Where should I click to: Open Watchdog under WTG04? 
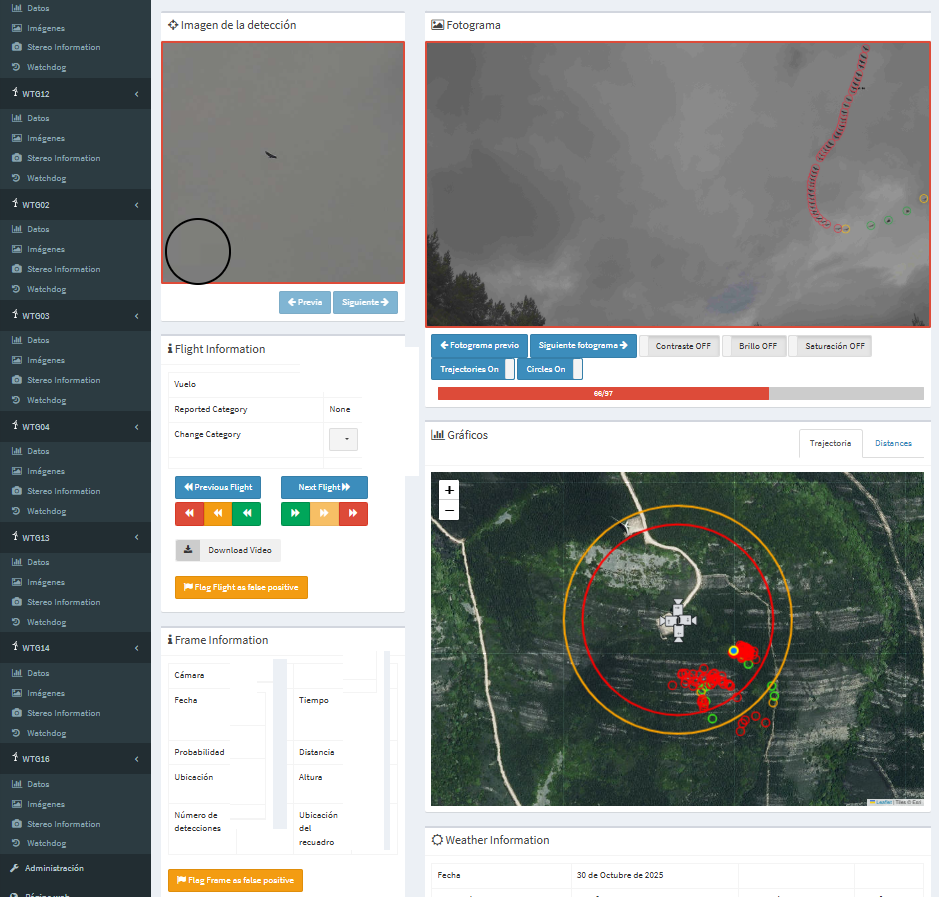[46, 511]
